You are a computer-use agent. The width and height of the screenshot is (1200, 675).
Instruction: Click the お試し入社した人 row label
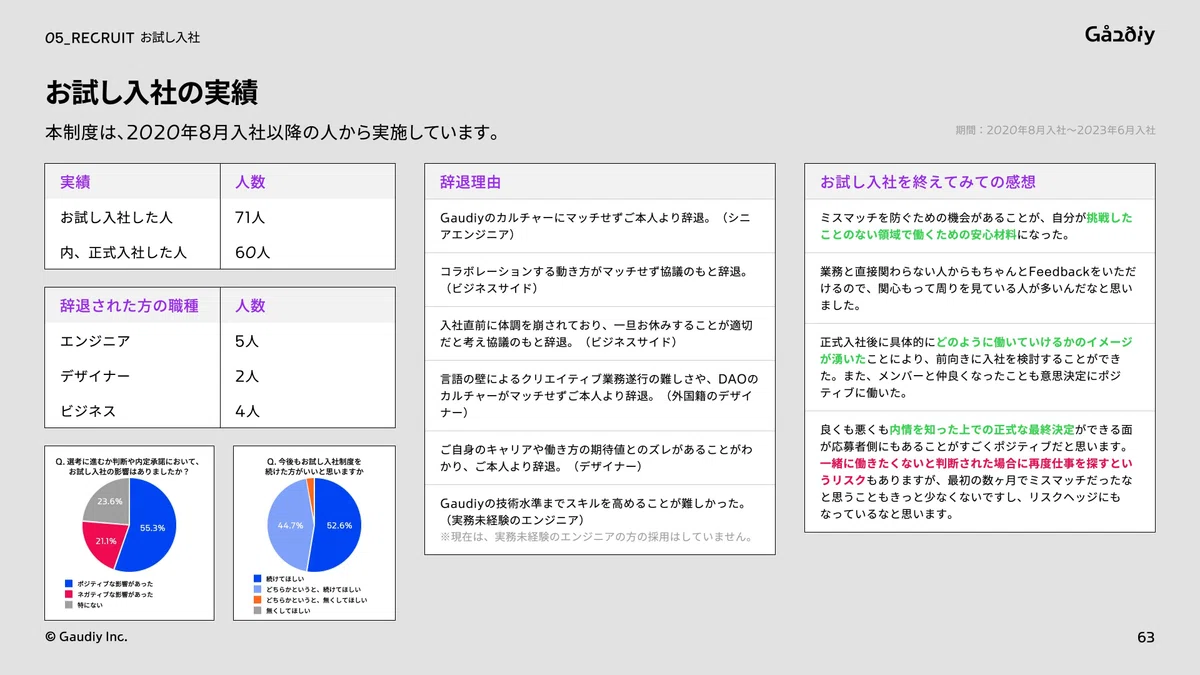tap(116, 217)
